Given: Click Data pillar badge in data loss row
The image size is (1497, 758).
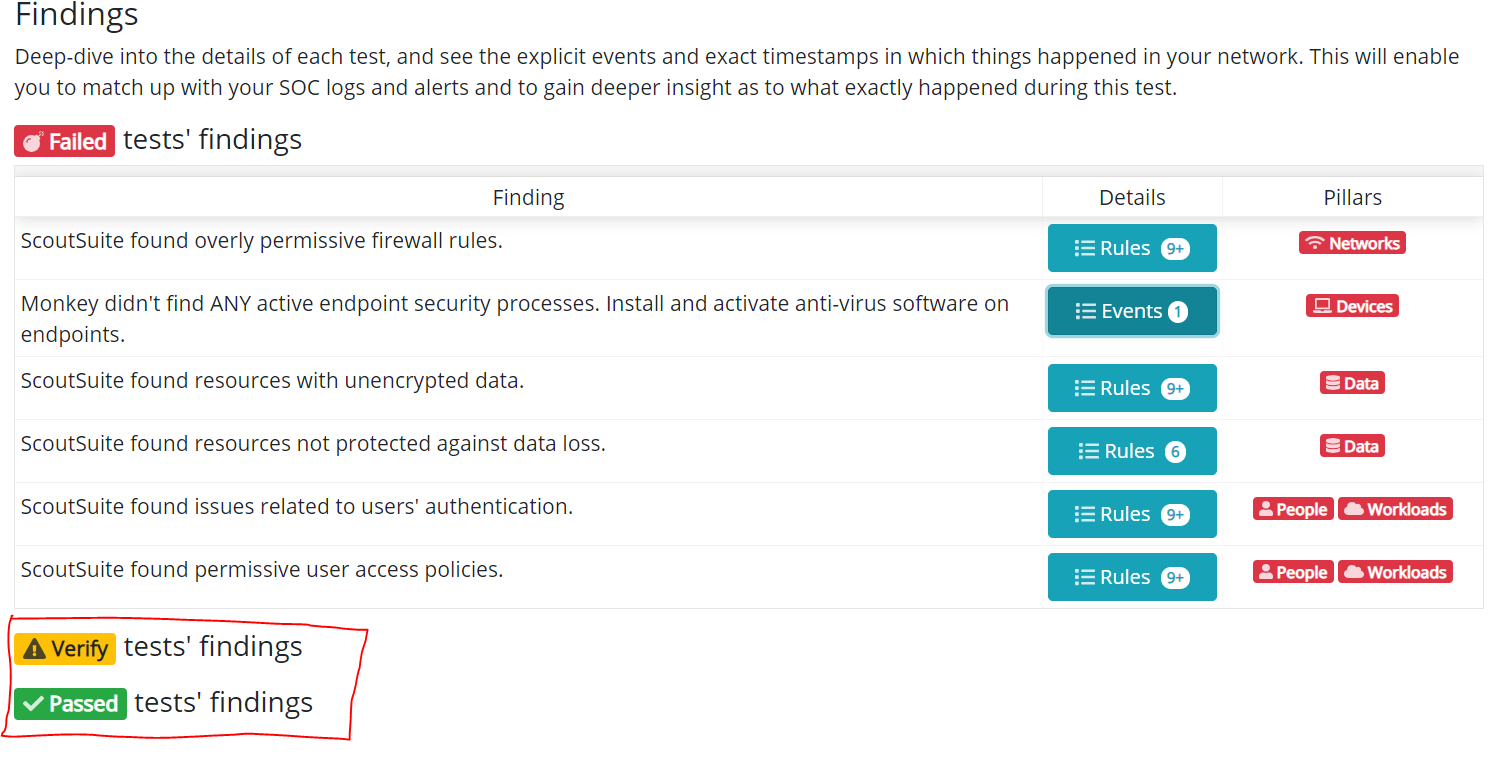Looking at the screenshot, I should [x=1352, y=446].
